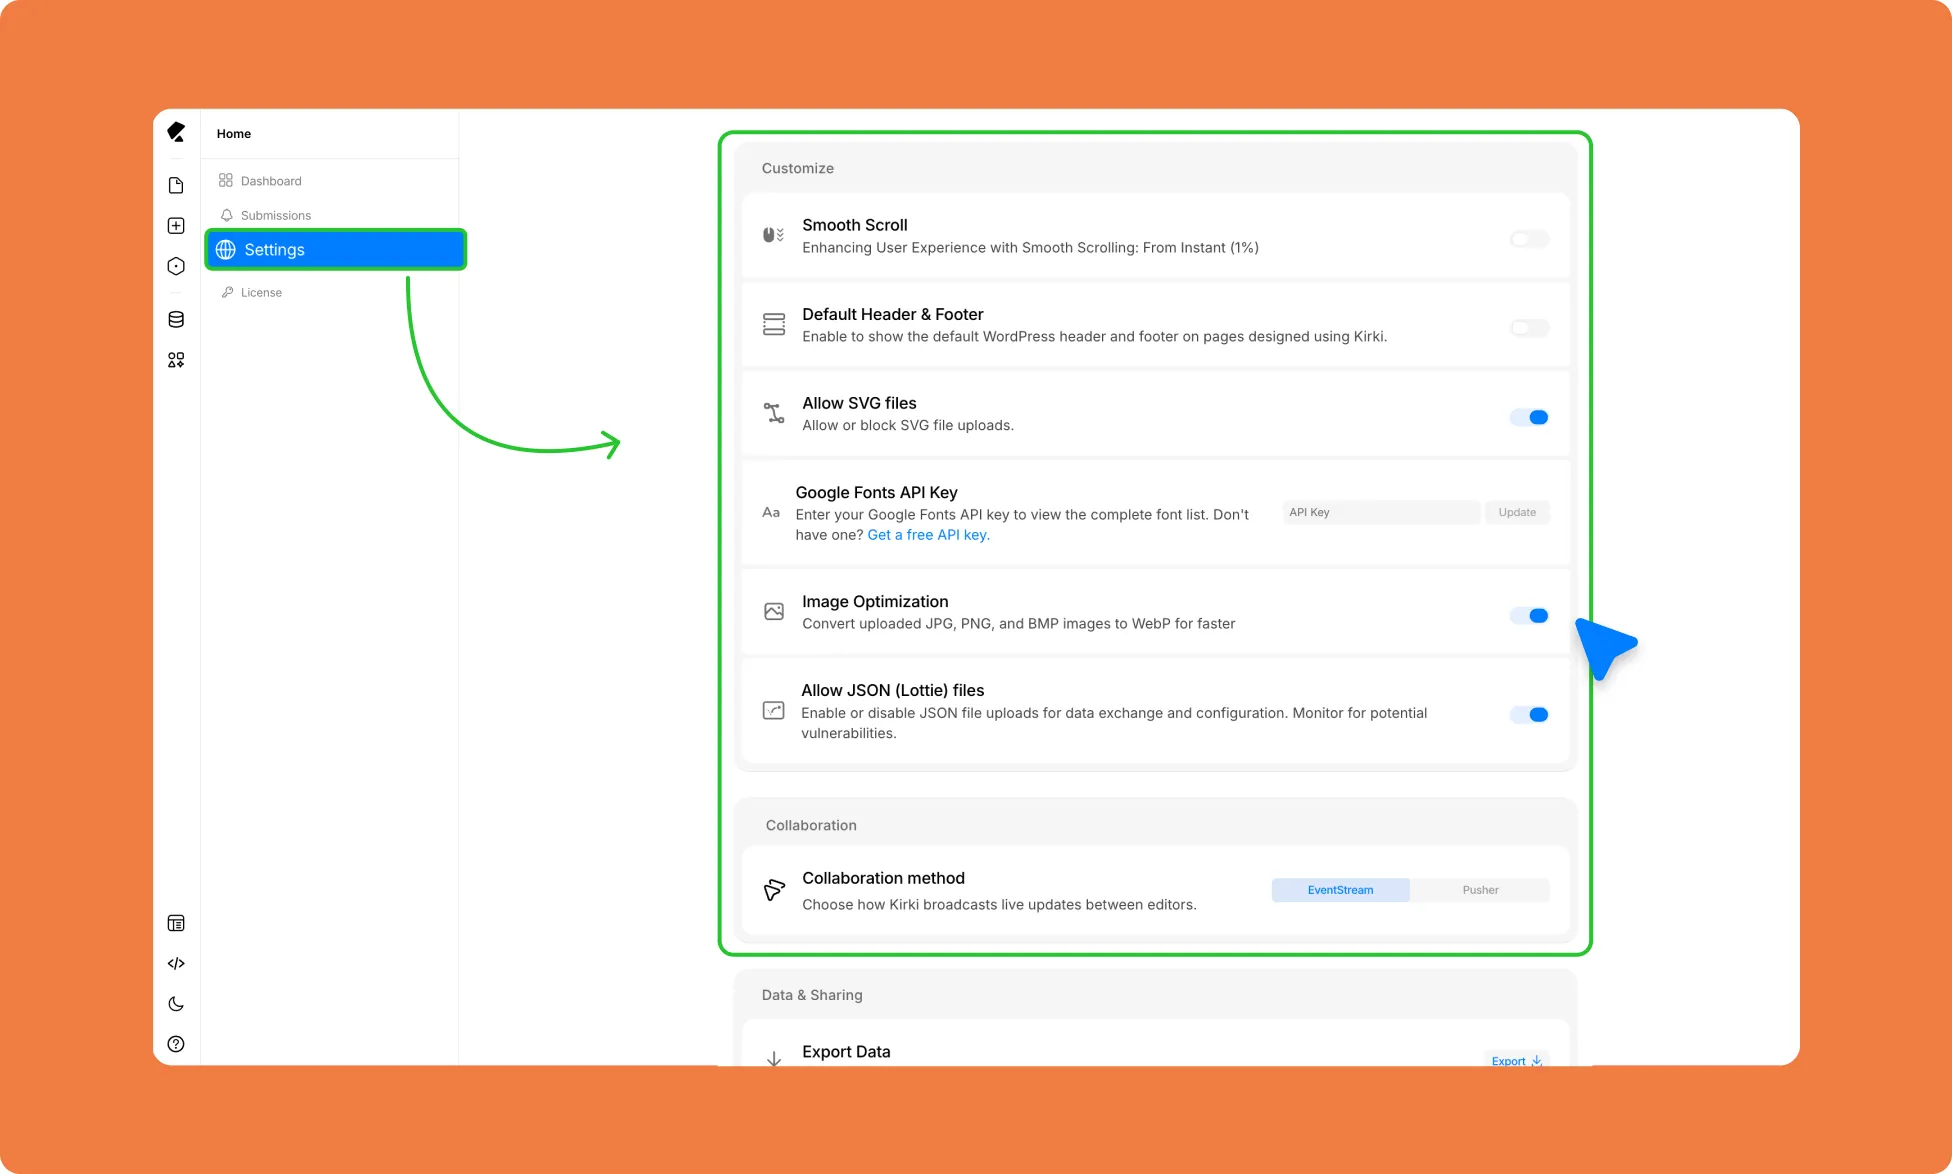Viewport: 1952px width, 1174px height.
Task: Follow the Get a free API key link
Action: coord(928,535)
